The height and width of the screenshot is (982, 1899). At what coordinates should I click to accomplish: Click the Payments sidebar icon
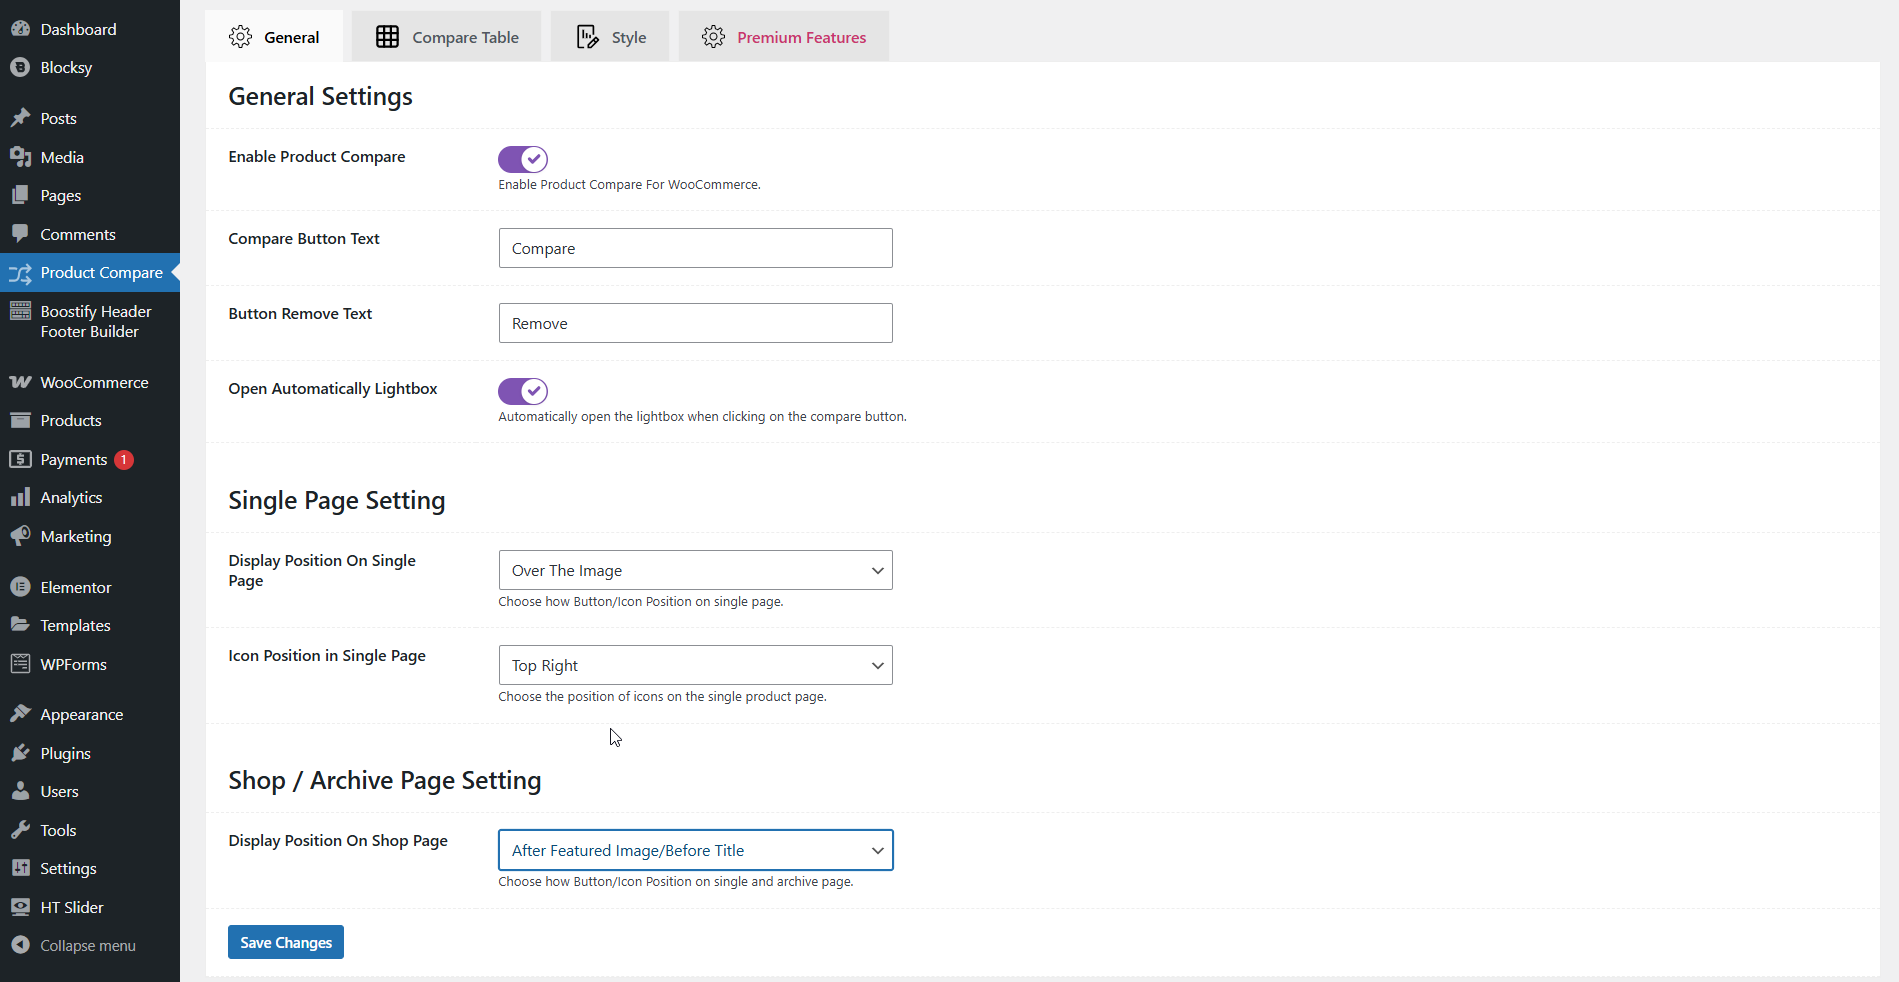point(20,459)
